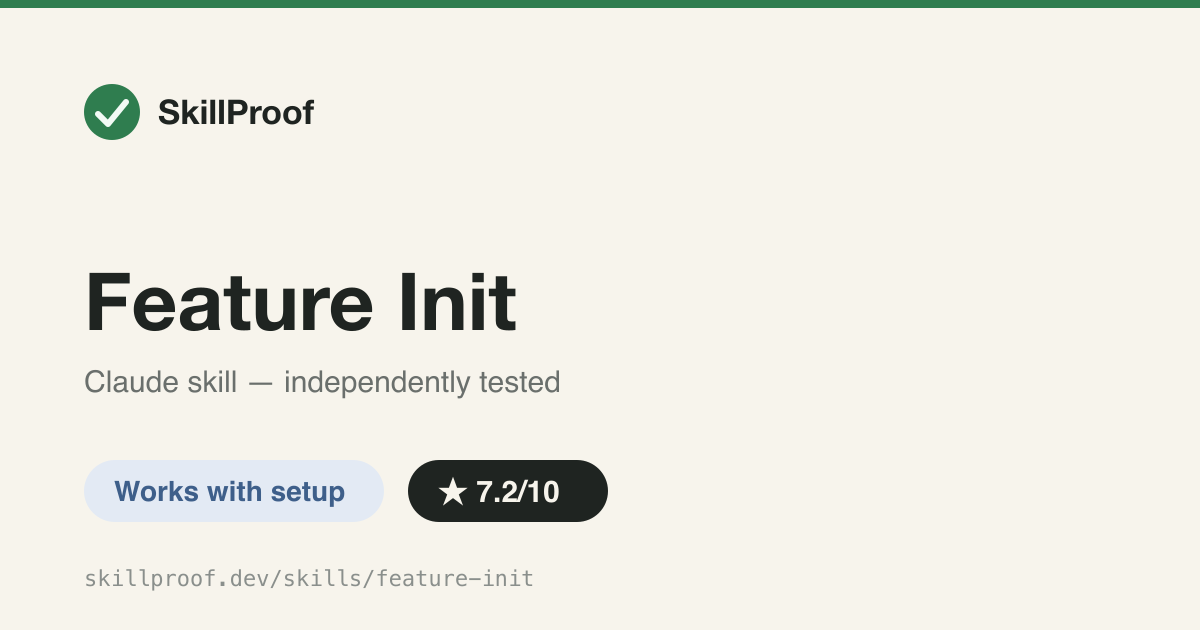
Task: Click the Works with setup badge
Action: tap(234, 491)
